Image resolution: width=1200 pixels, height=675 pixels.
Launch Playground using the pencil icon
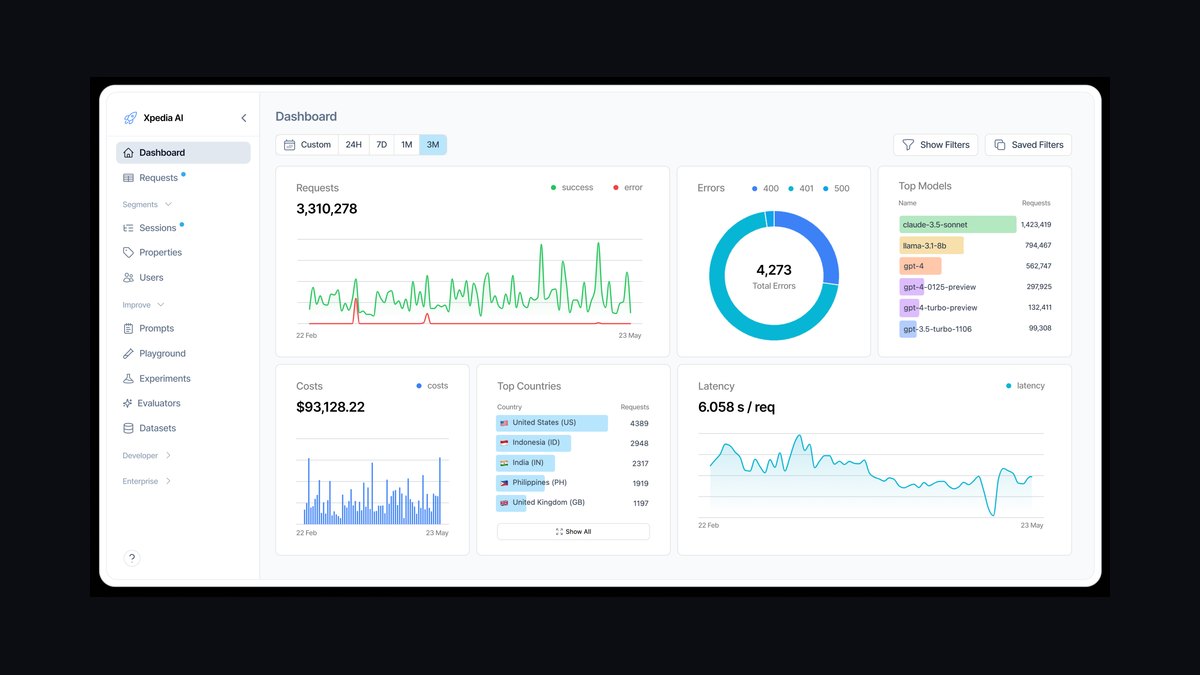click(128, 354)
